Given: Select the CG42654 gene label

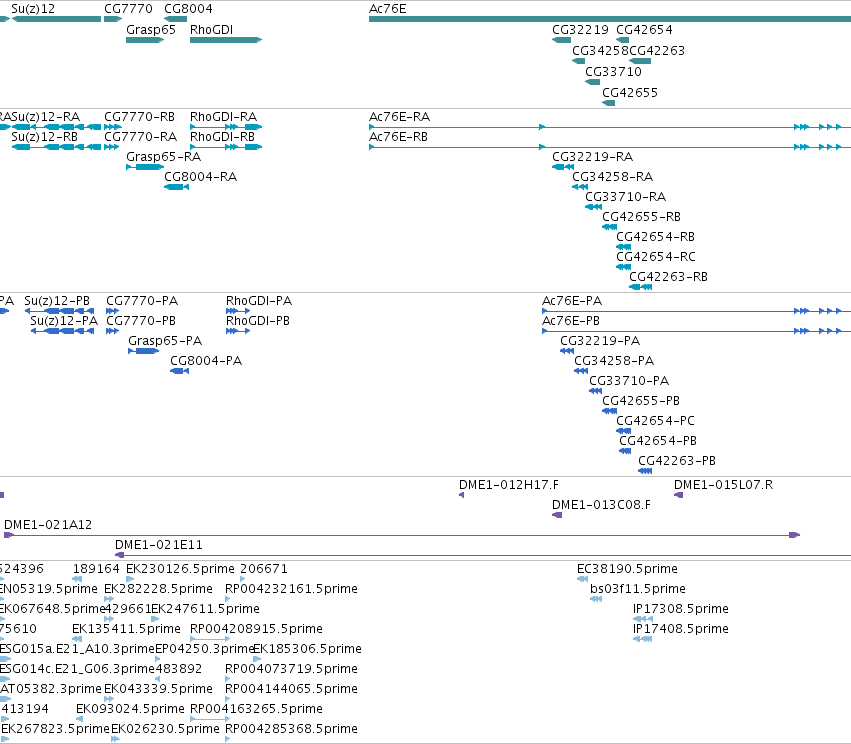Looking at the screenshot, I should 644,30.
